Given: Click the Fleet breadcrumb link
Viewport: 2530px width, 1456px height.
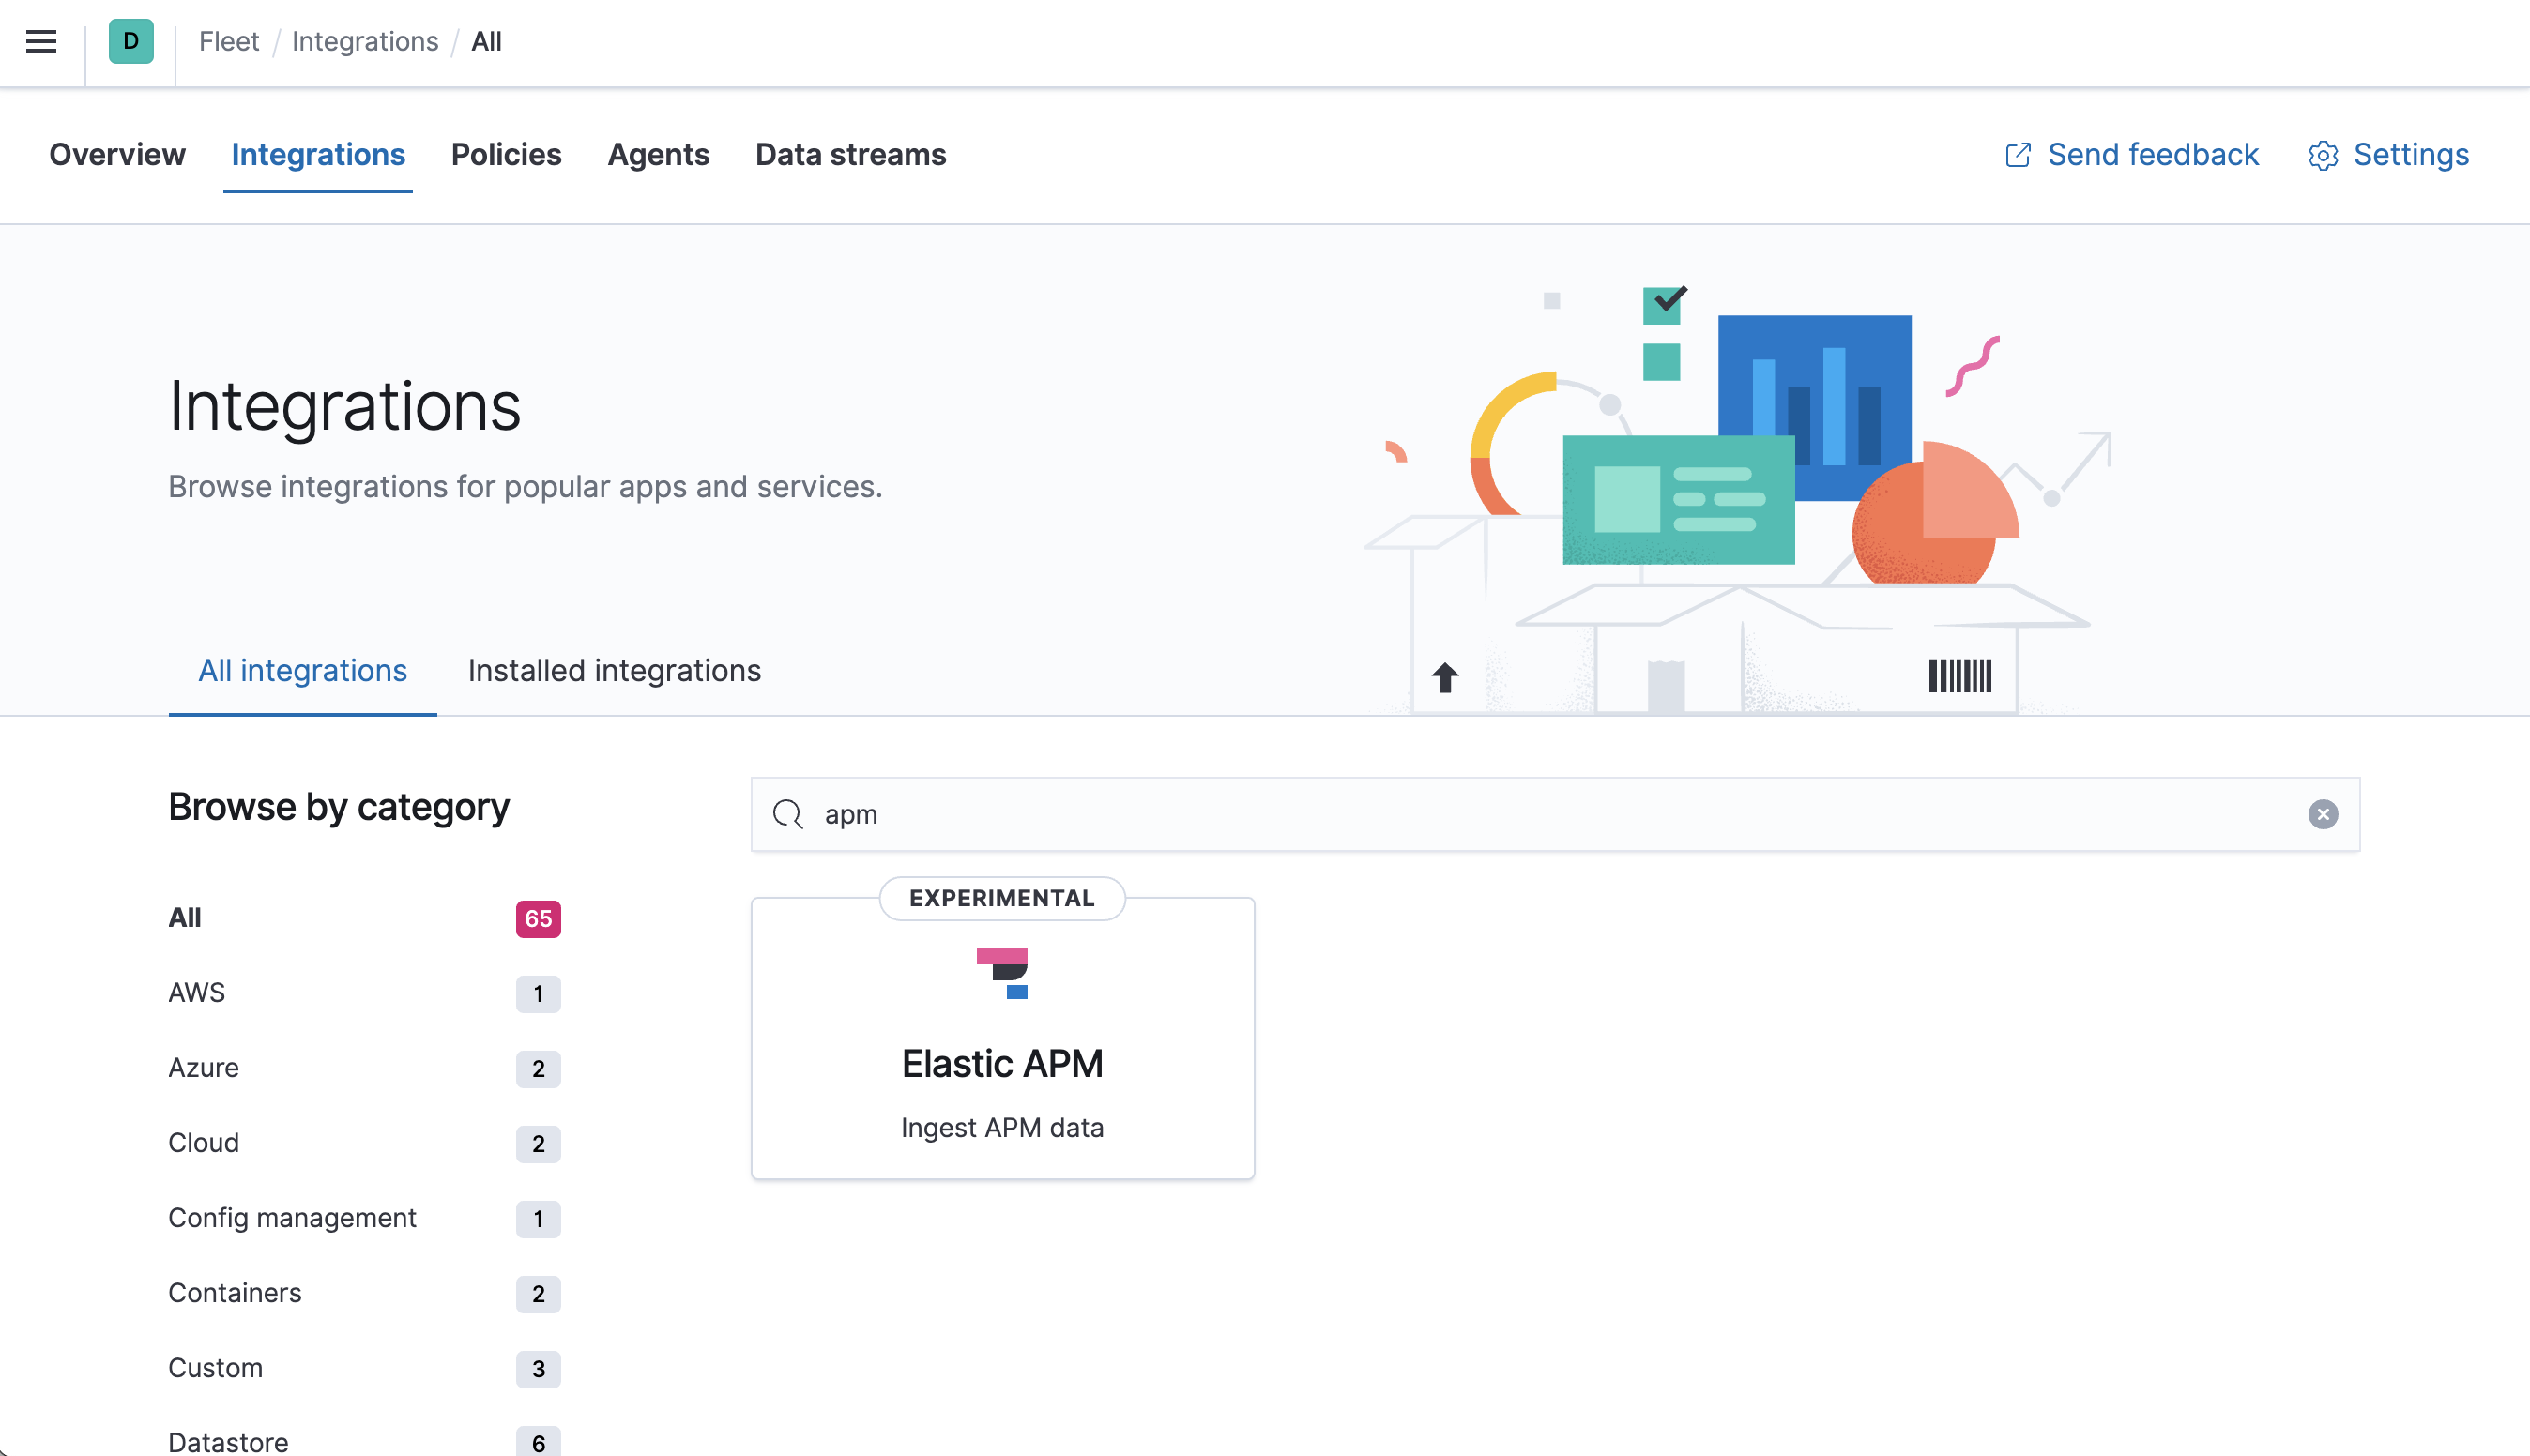Looking at the screenshot, I should pyautogui.click(x=229, y=41).
